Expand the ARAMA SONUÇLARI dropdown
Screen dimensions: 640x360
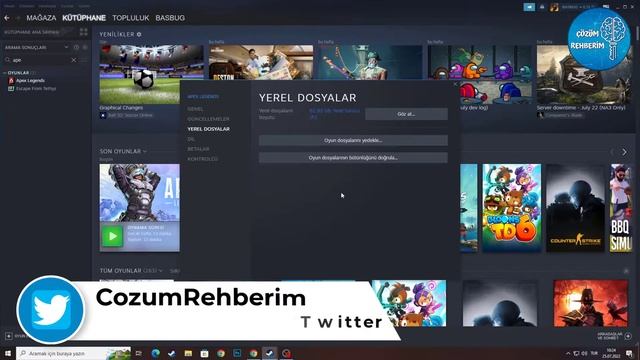tap(66, 47)
